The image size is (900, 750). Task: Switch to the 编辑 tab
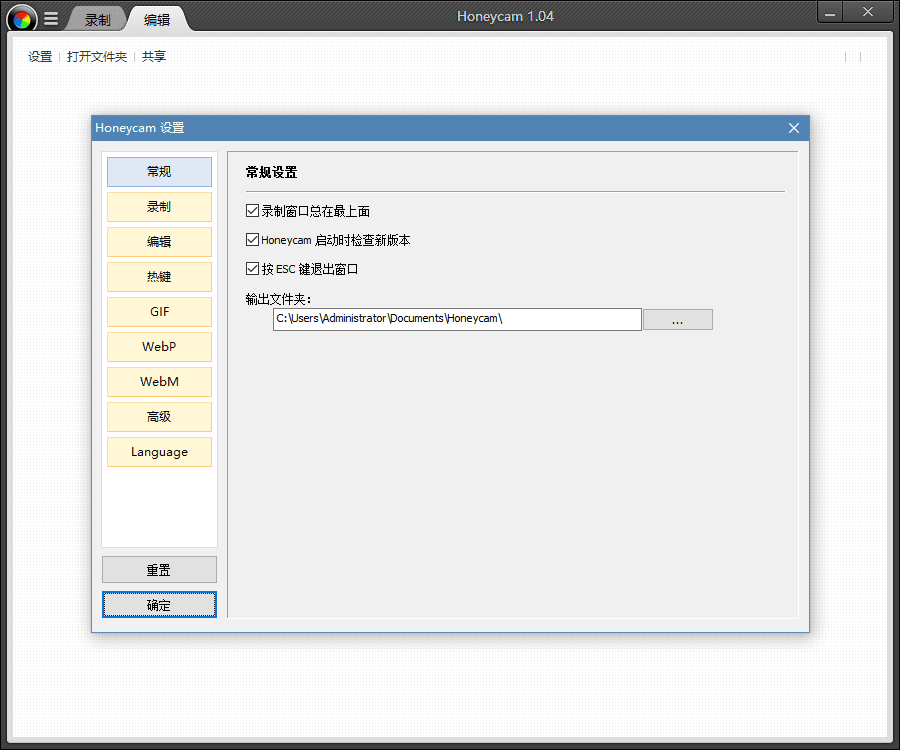point(157,20)
